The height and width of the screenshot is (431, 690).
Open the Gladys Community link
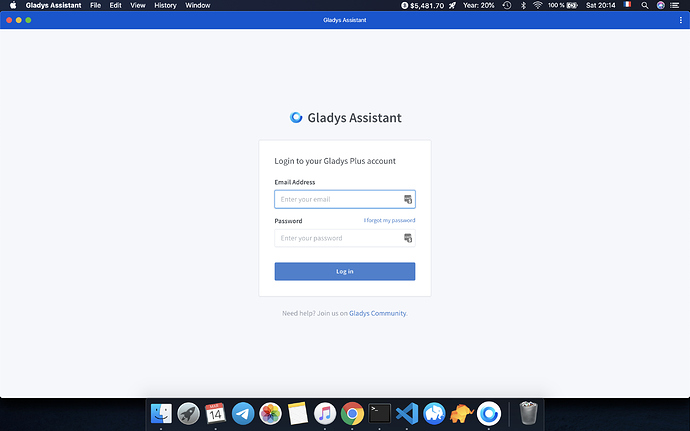[x=378, y=313]
